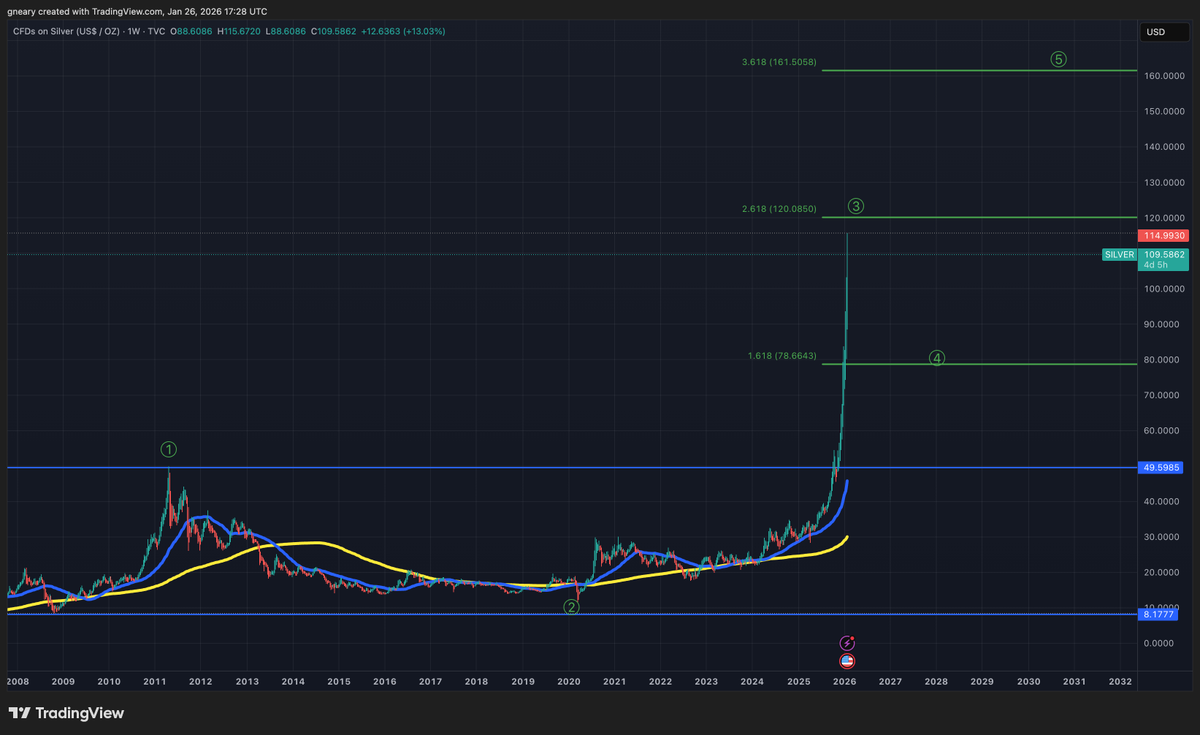Click the US flag economic event icon
This screenshot has width=1200, height=735.
[847, 661]
